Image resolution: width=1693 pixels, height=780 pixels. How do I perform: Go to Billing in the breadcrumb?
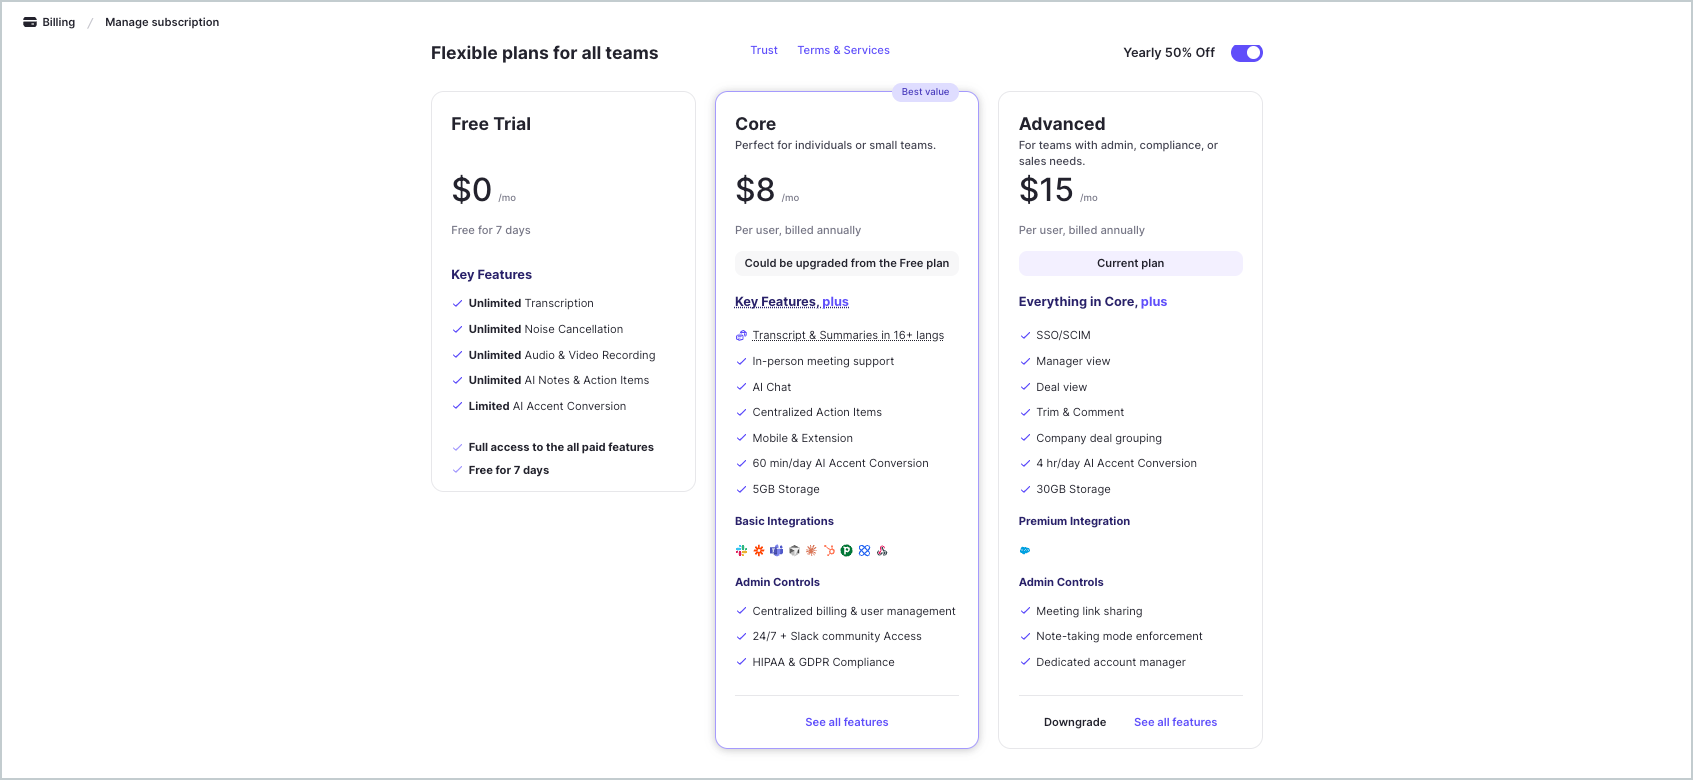tap(58, 22)
